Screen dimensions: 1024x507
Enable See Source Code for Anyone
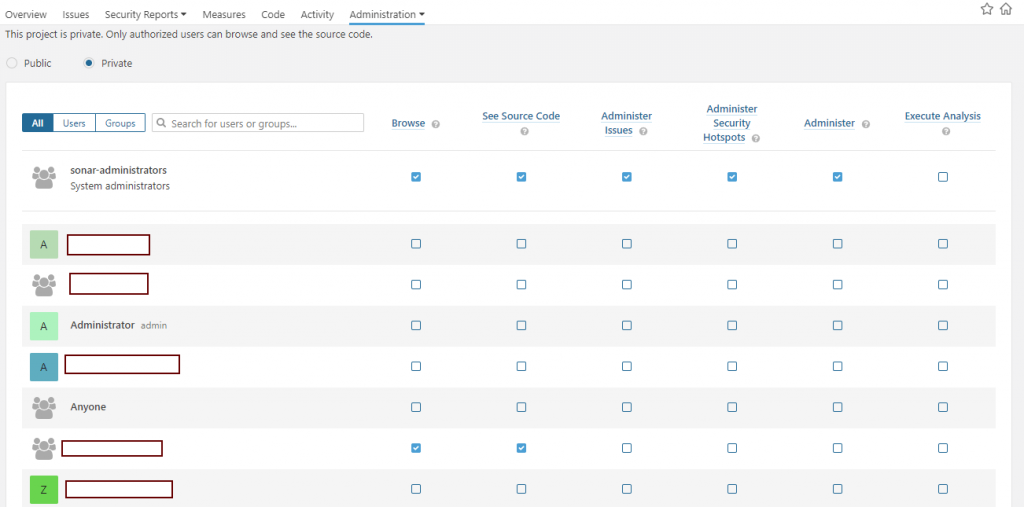point(521,407)
